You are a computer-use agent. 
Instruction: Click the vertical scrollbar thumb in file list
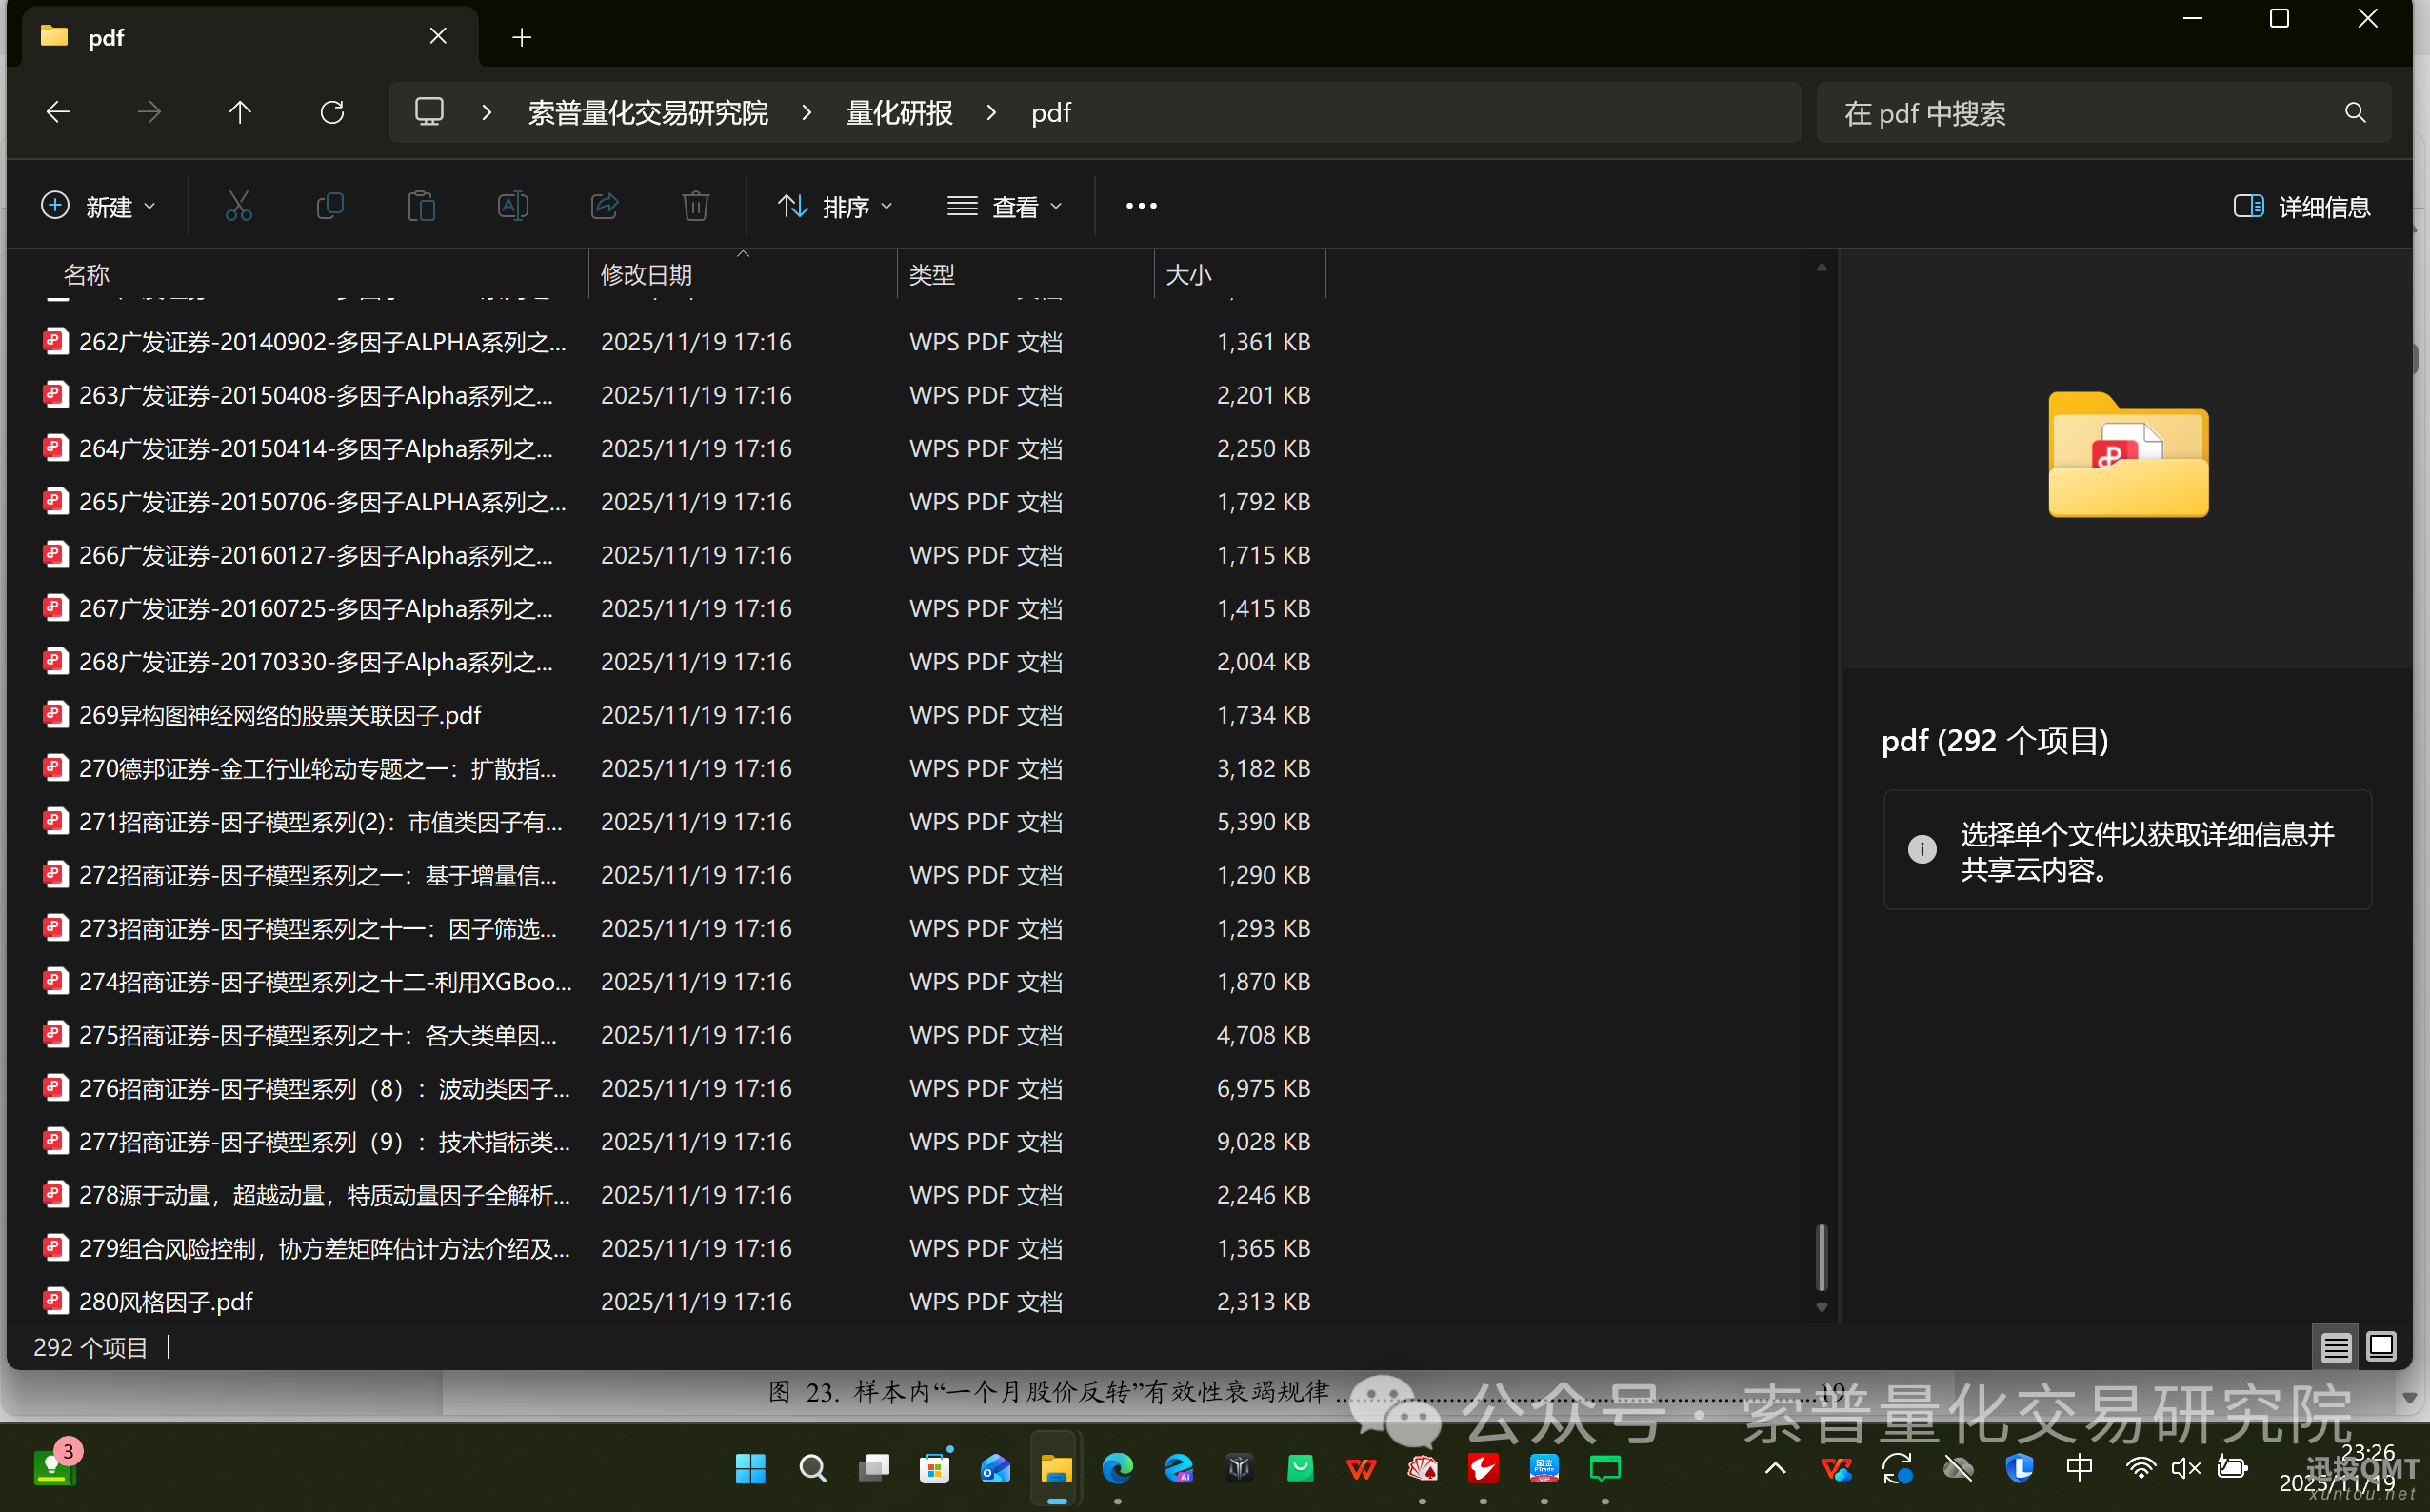(1821, 1257)
